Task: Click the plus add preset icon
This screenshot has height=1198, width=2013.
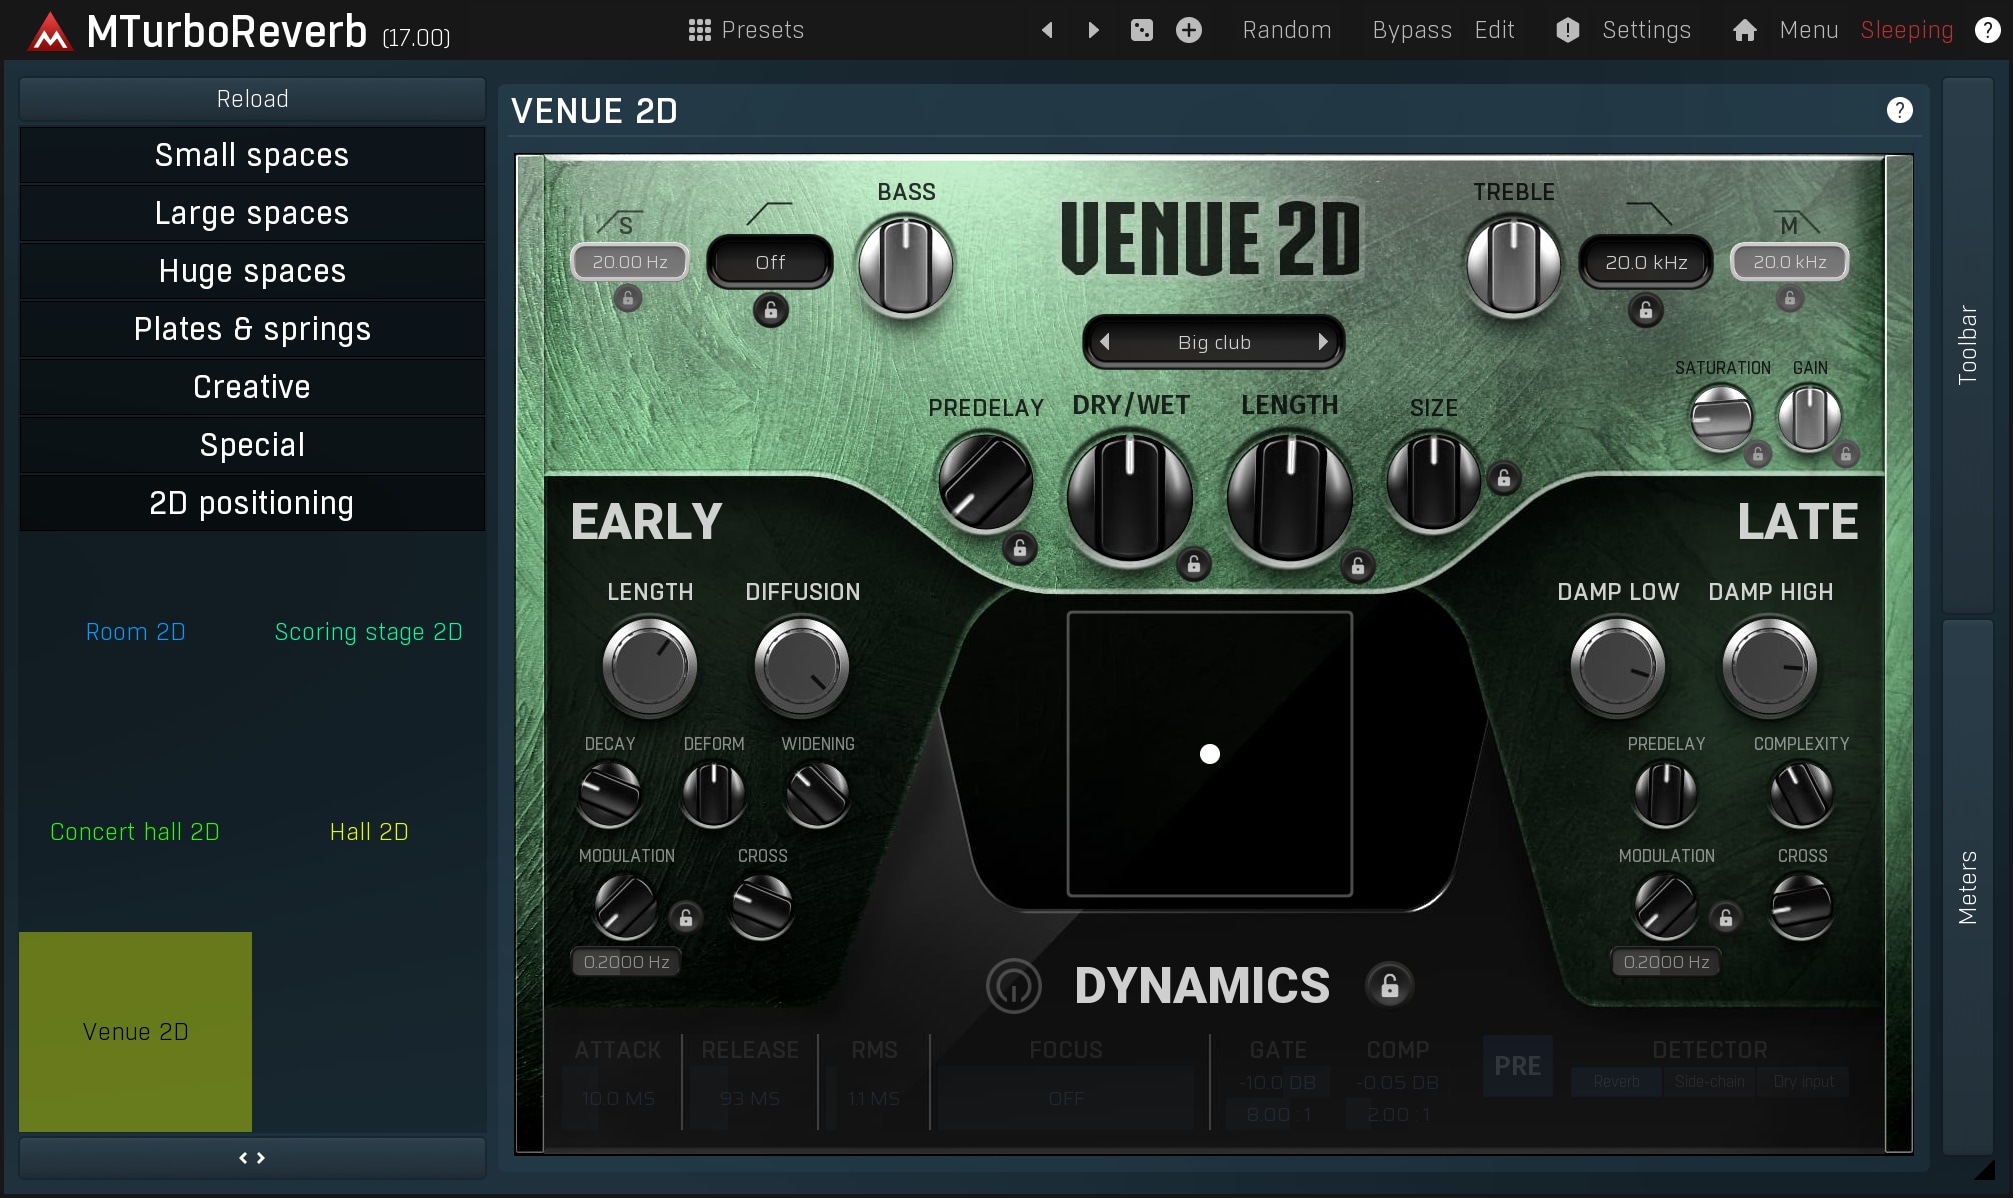Action: pos(1188,30)
